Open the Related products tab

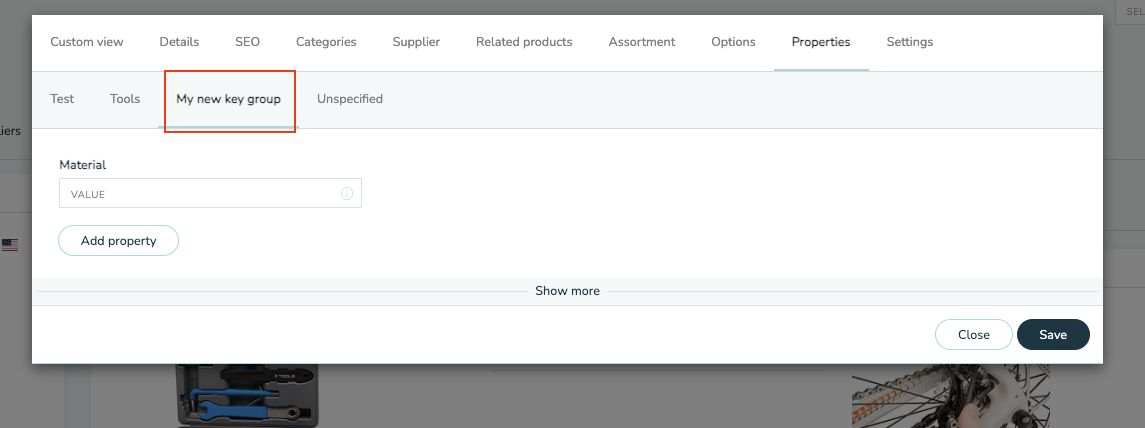tap(524, 42)
